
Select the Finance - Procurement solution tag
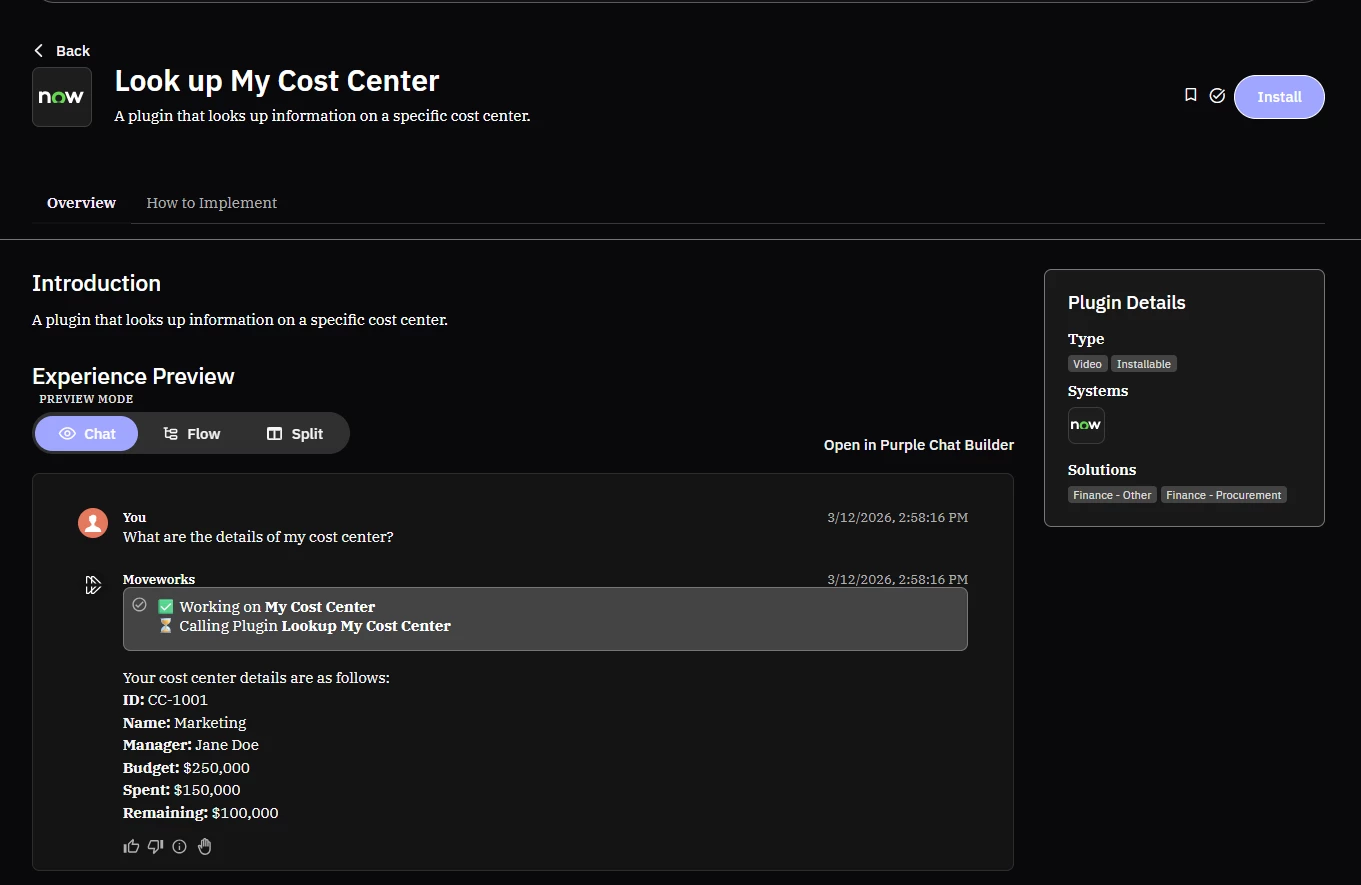point(1224,495)
